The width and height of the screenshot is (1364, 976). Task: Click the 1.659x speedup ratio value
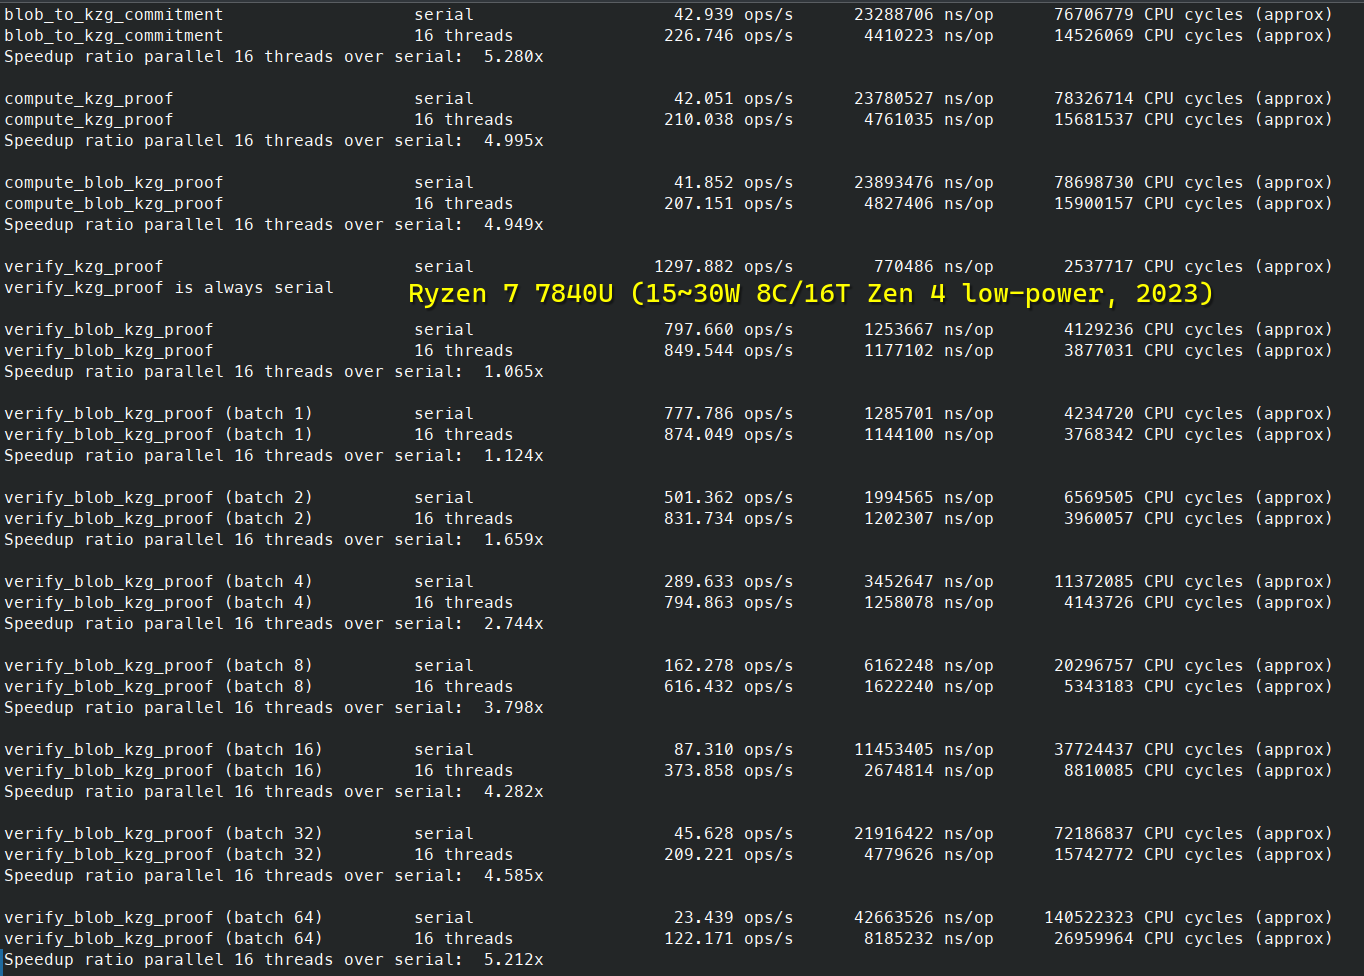tap(513, 540)
